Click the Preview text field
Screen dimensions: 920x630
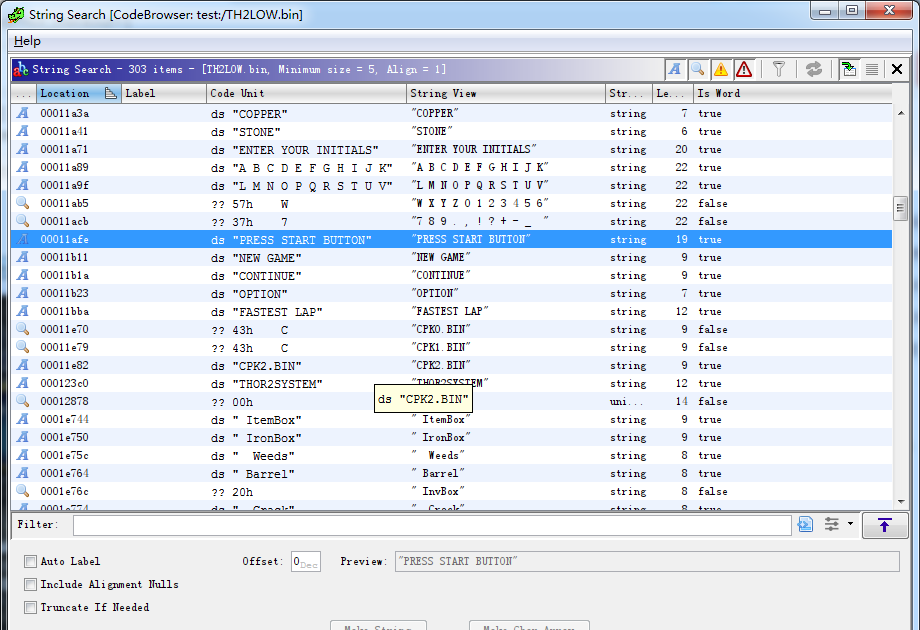coord(647,561)
